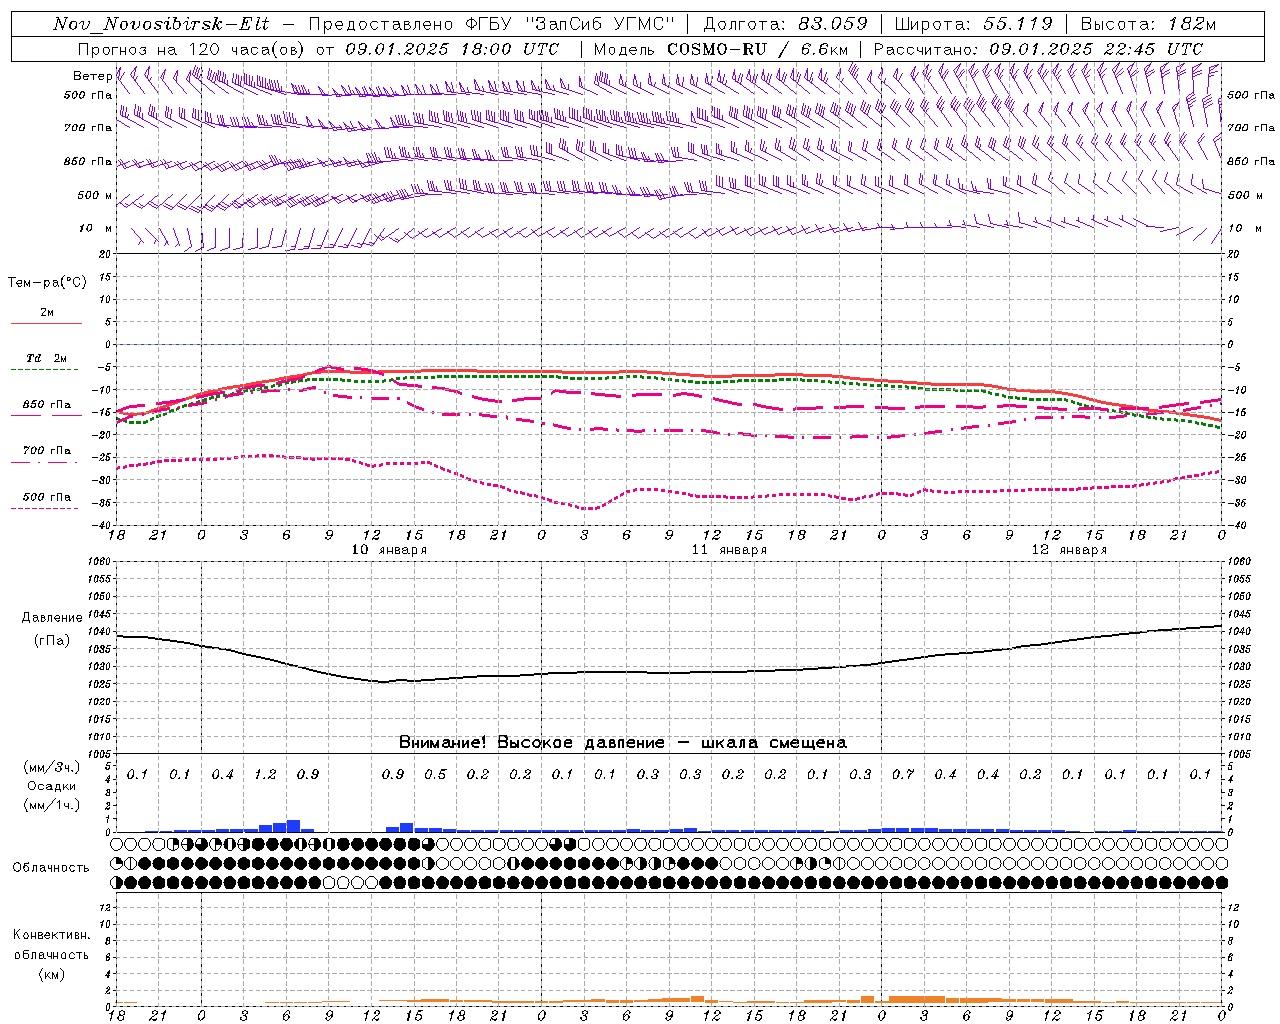Click the tallest blue precipitation bar
This screenshot has width=1280, height=1024.
pyautogui.click(x=293, y=826)
